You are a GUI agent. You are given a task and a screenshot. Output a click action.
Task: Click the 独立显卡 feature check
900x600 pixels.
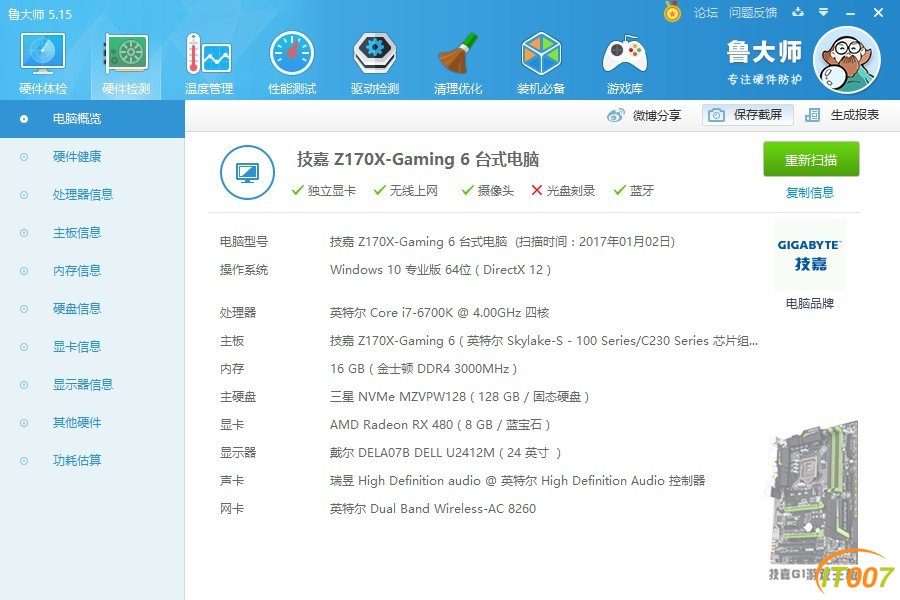(324, 191)
